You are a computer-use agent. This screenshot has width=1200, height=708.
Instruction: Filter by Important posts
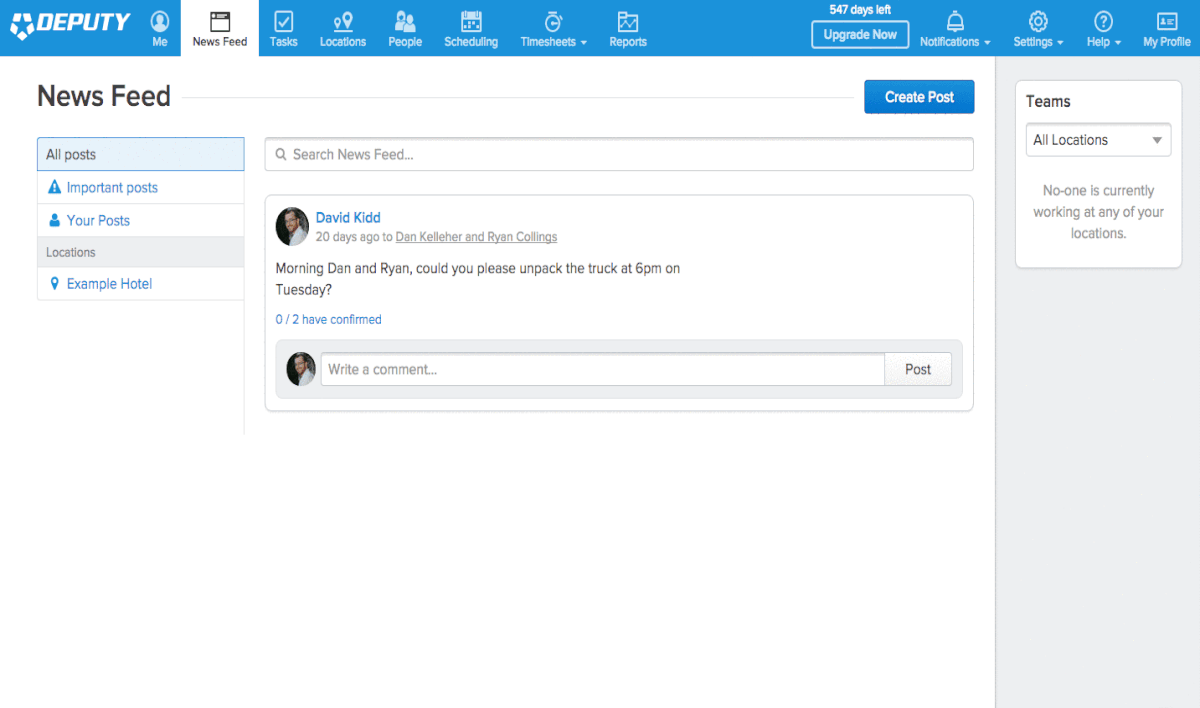tap(112, 188)
